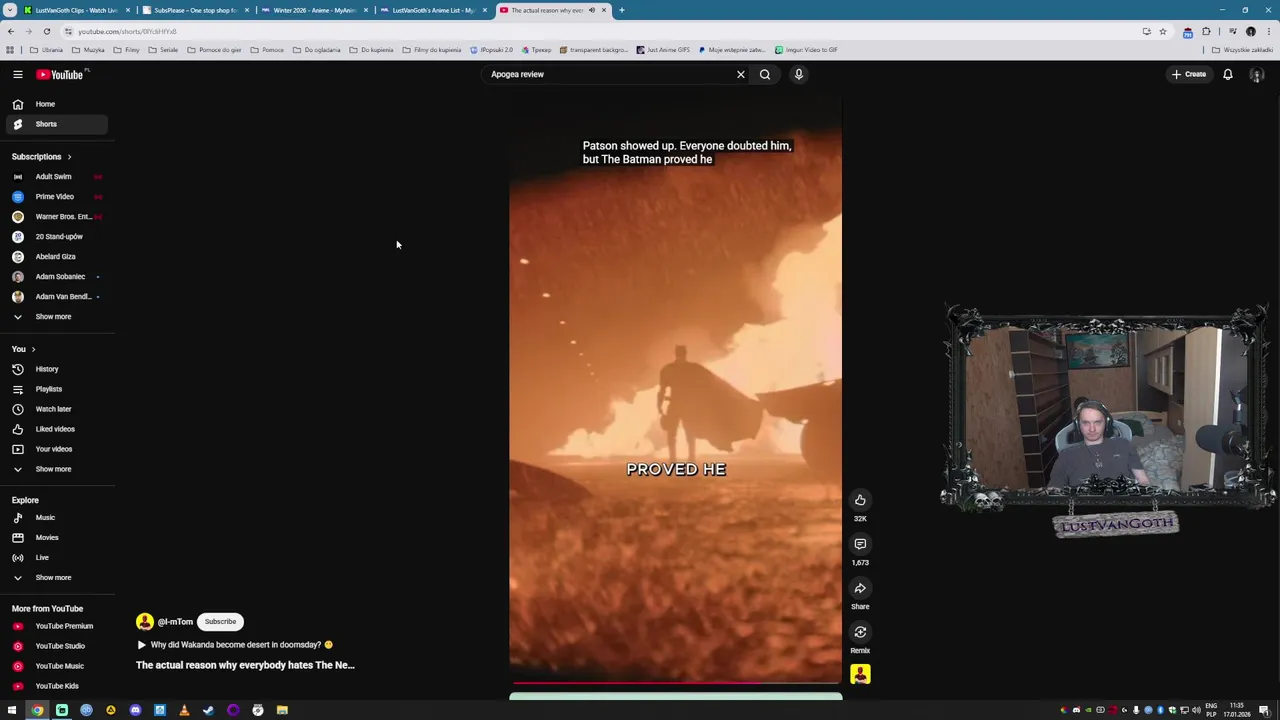Open the Subscriptions section header
The width and height of the screenshot is (1280, 720).
point(42,157)
